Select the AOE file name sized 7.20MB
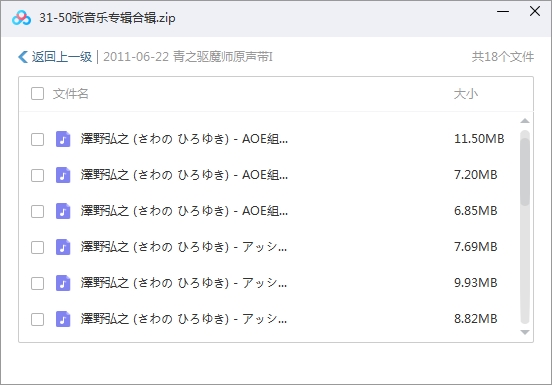Image resolution: width=552 pixels, height=385 pixels. pos(184,175)
